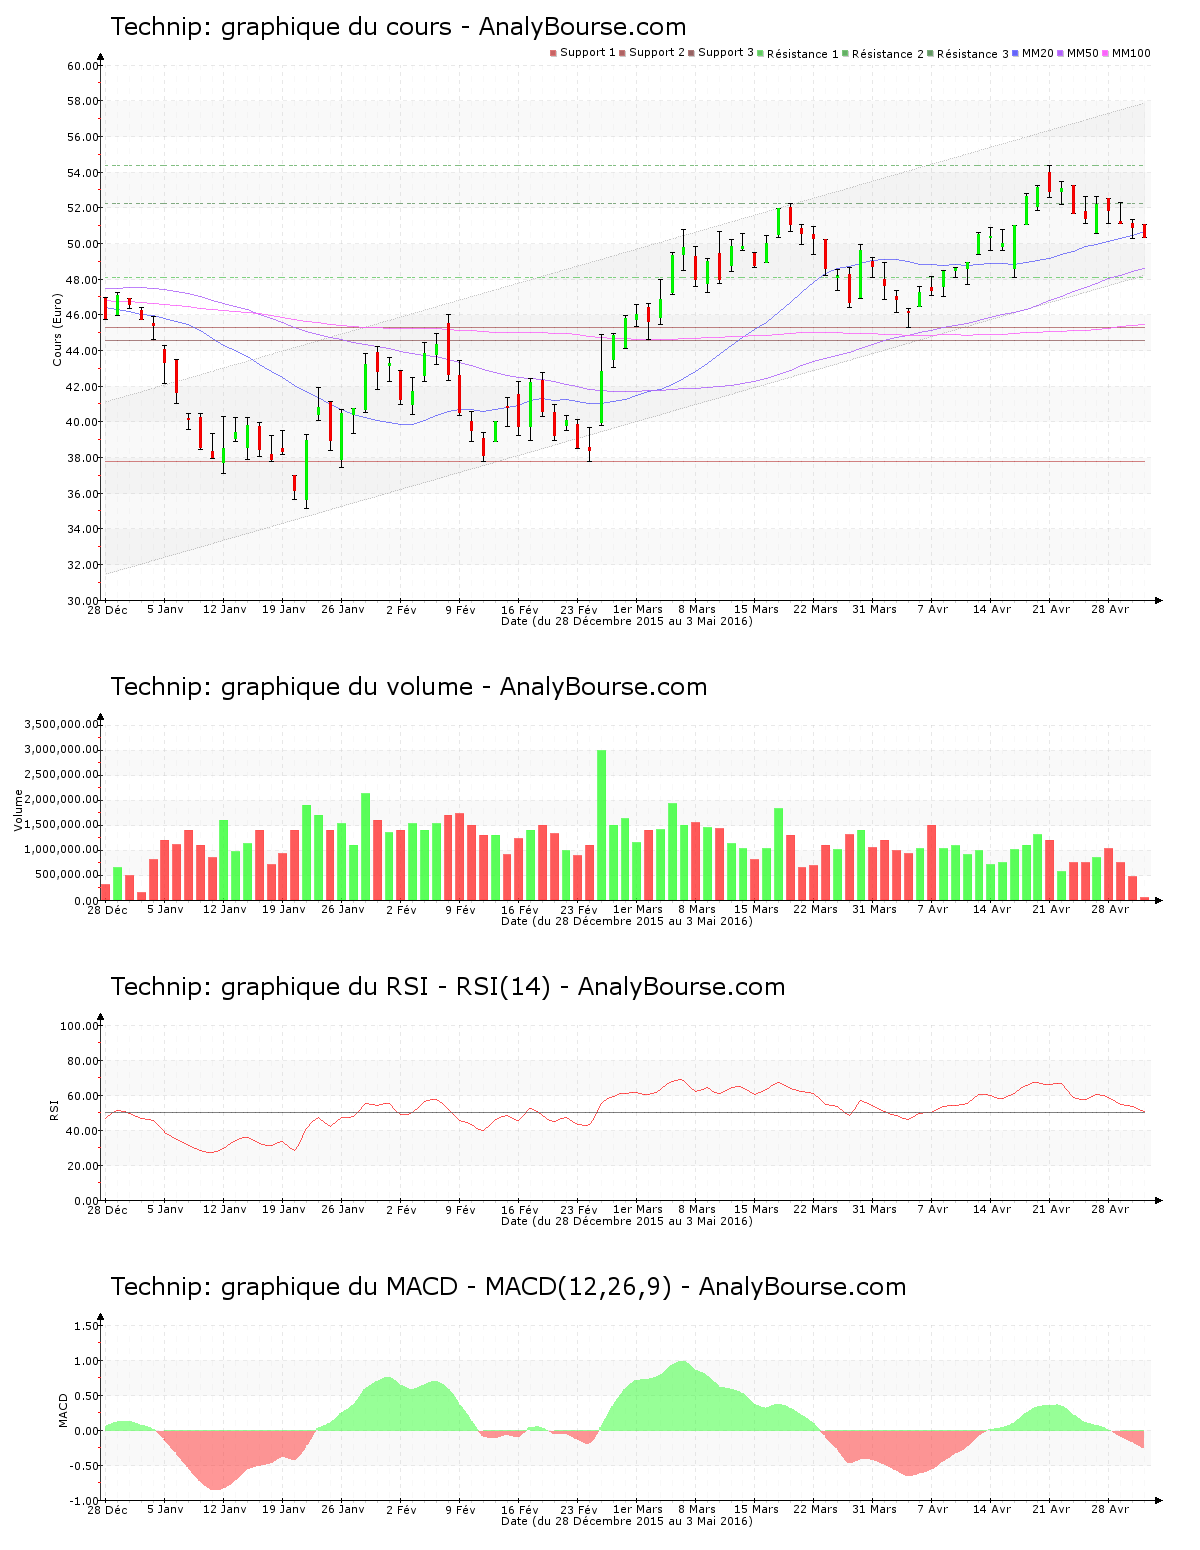This screenshot has width=1200, height=1550.
Task: Click the Support 2 legend label
Action: [x=657, y=52]
